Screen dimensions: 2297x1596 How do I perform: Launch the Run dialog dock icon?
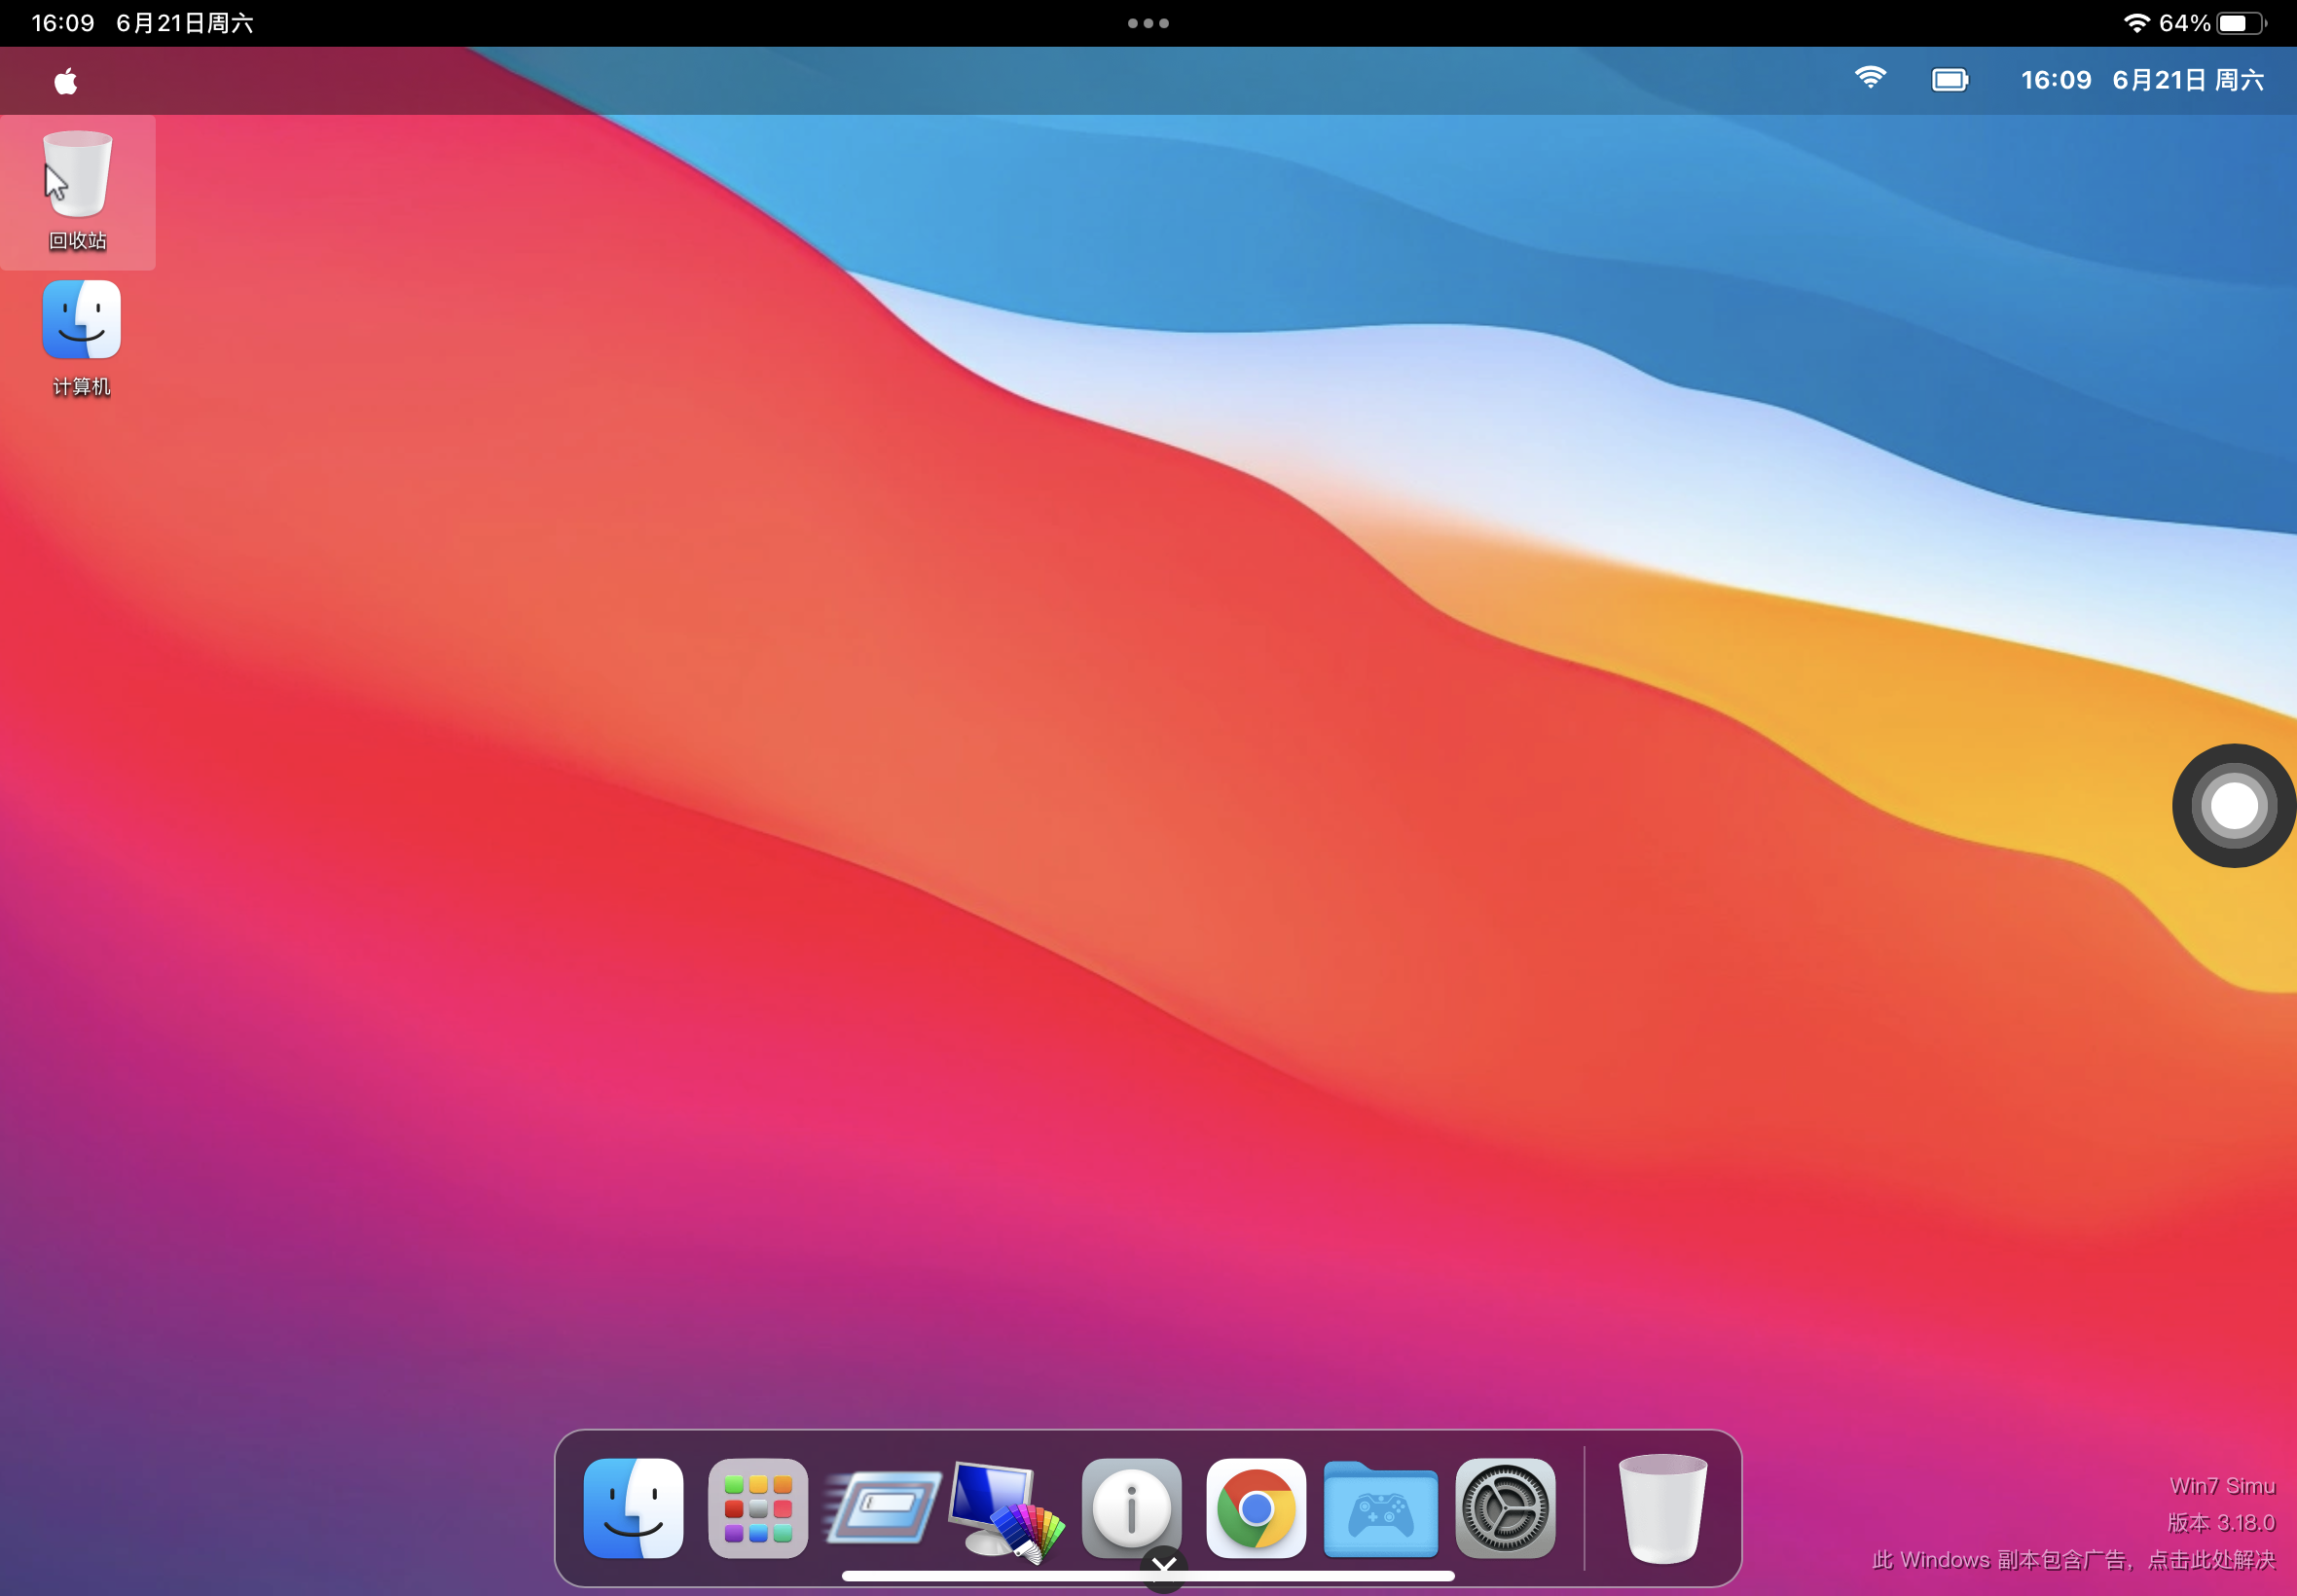coord(883,1507)
